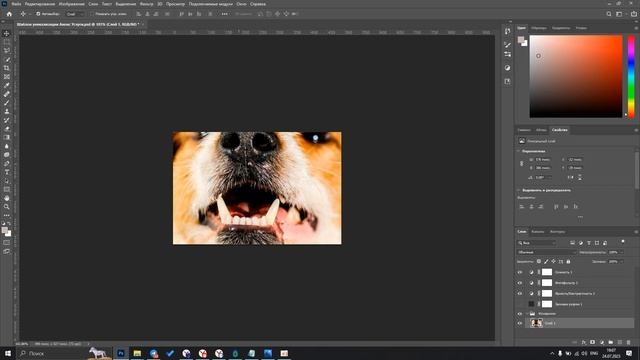The width and height of the screenshot is (640, 360).
Task: Open Auto-Select layer/group dropdown
Action: tap(74, 14)
